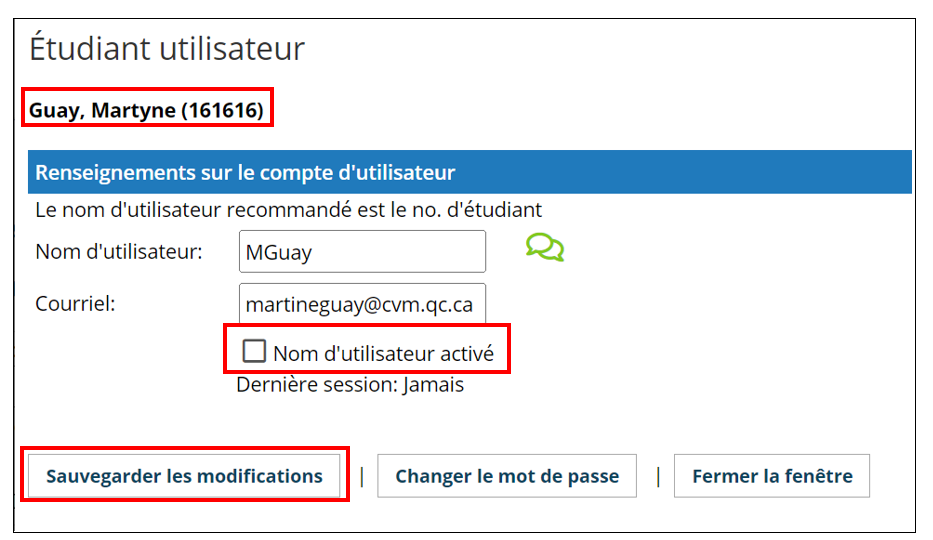The image size is (933, 540).
Task: Click the empty blue header area at right
Action: point(684,172)
